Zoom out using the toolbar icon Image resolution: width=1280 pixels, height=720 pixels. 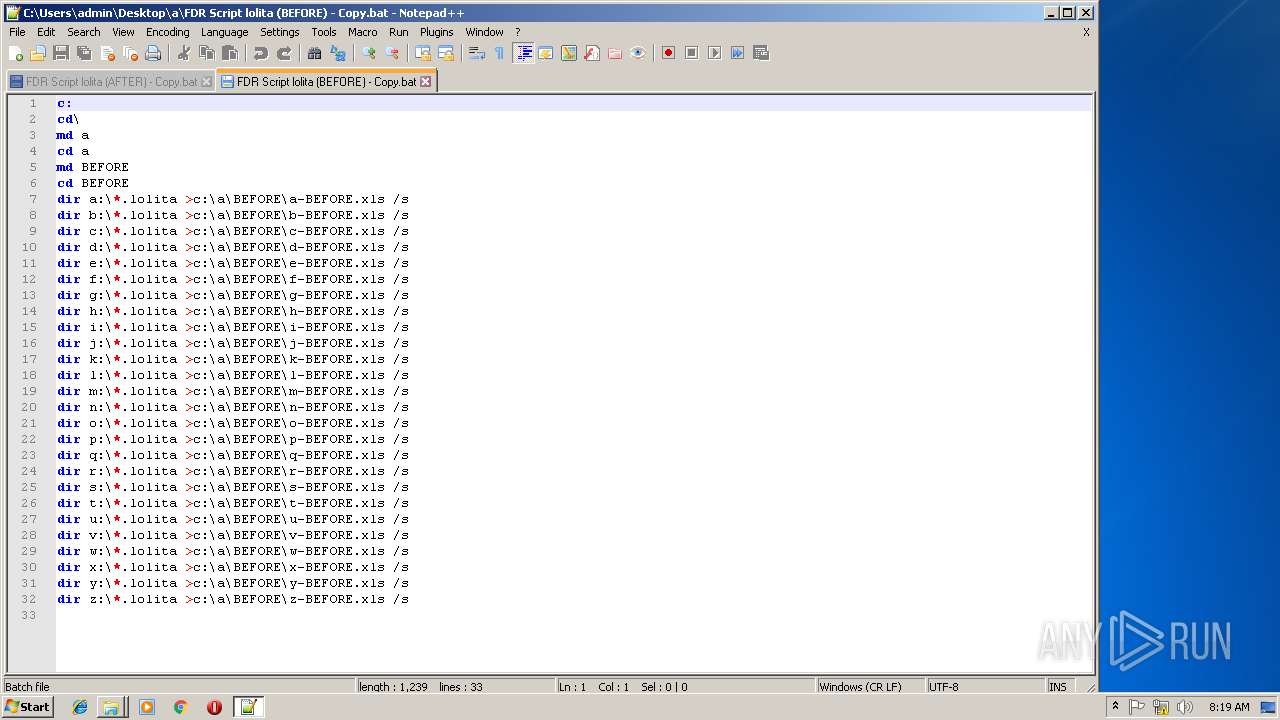pyautogui.click(x=392, y=53)
